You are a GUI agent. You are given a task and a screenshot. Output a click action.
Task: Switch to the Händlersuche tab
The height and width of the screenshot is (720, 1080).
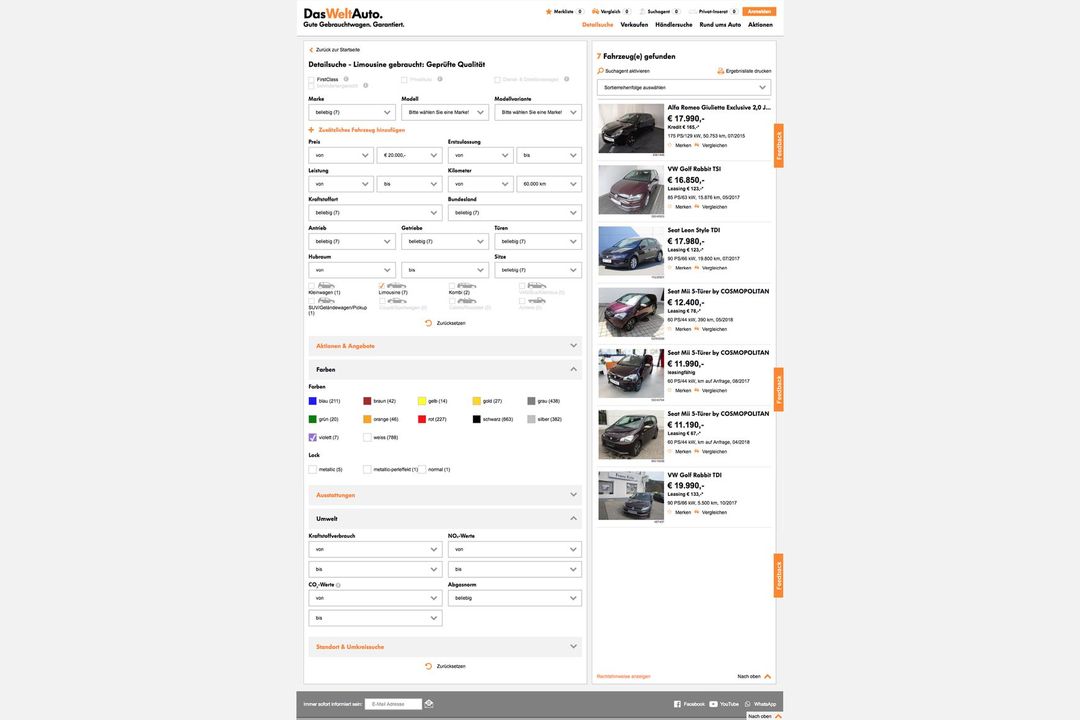(x=674, y=22)
